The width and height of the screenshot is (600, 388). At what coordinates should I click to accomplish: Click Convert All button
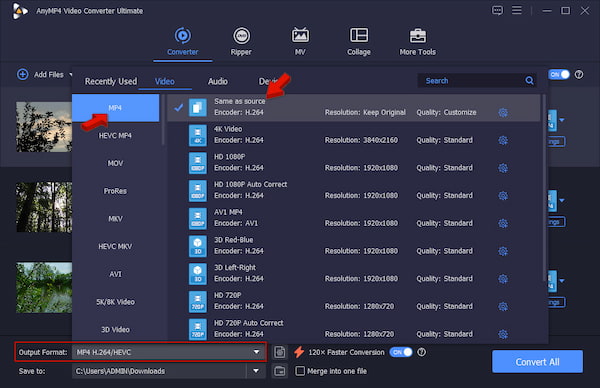(x=537, y=362)
